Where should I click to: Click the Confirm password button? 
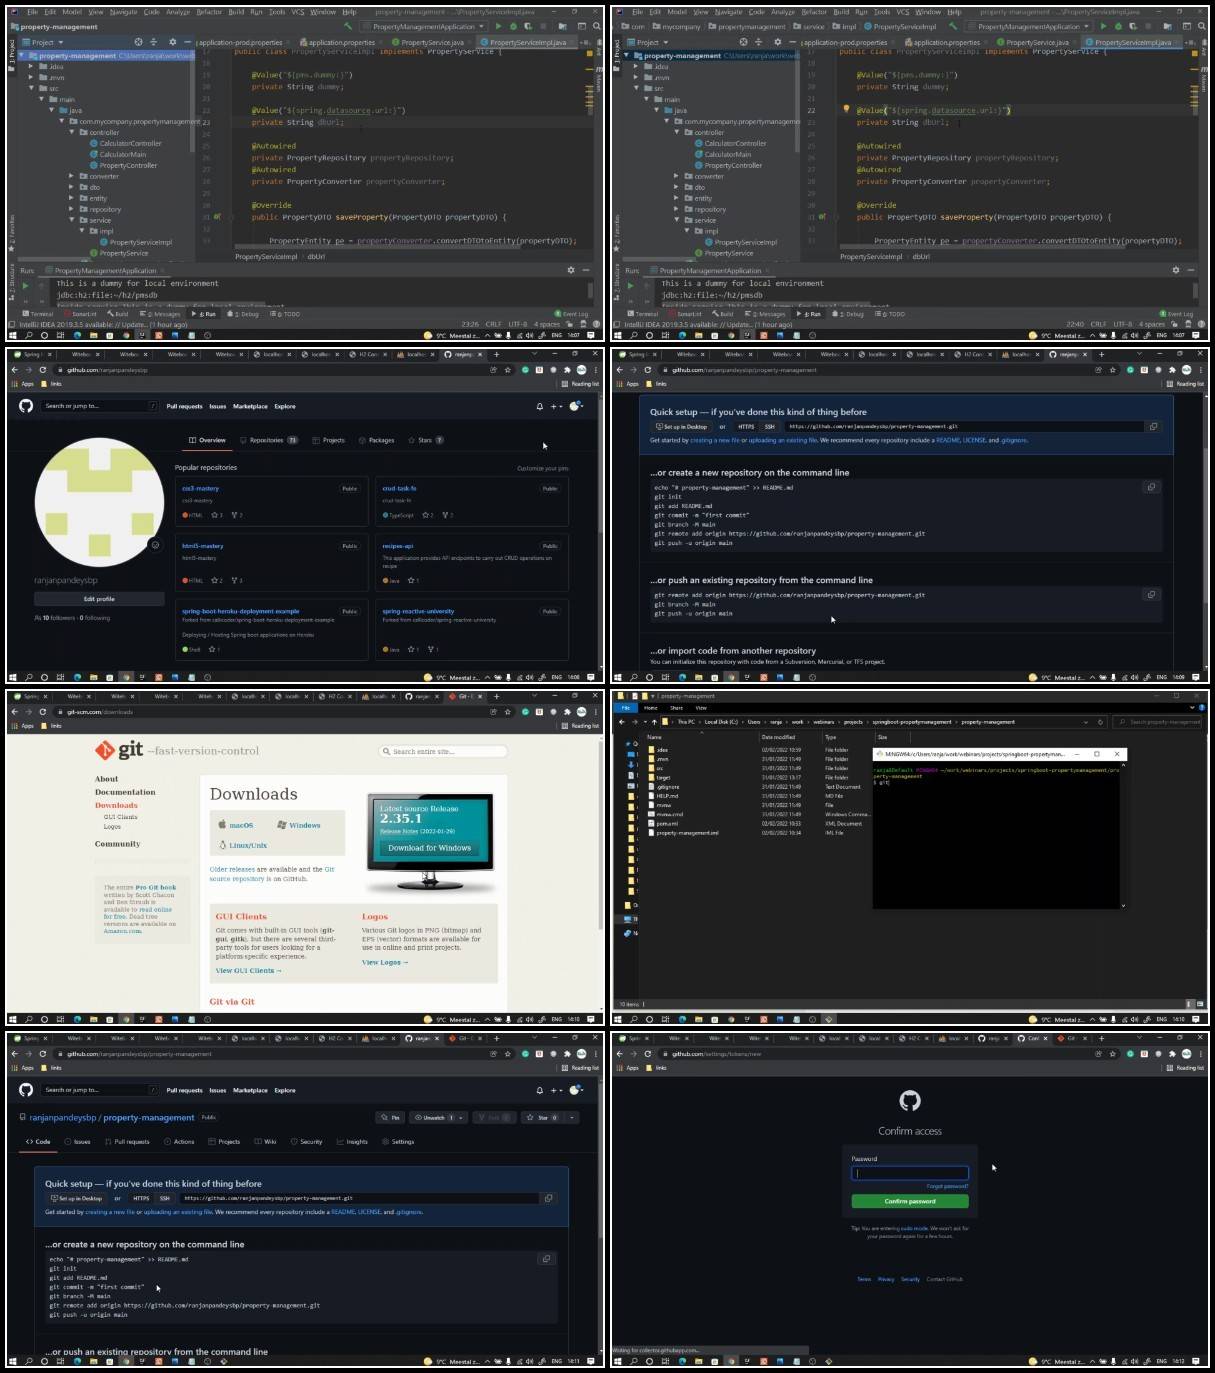click(910, 1201)
